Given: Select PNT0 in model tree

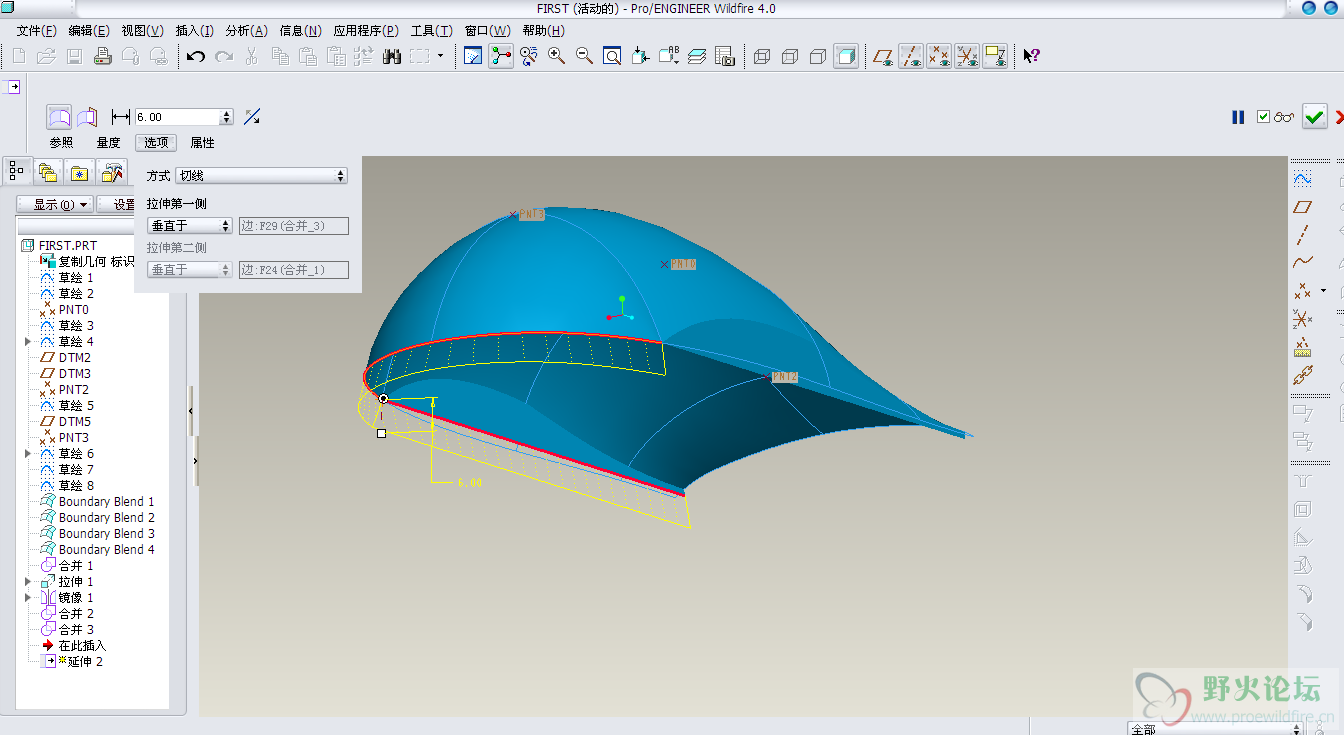Looking at the screenshot, I should (x=72, y=310).
